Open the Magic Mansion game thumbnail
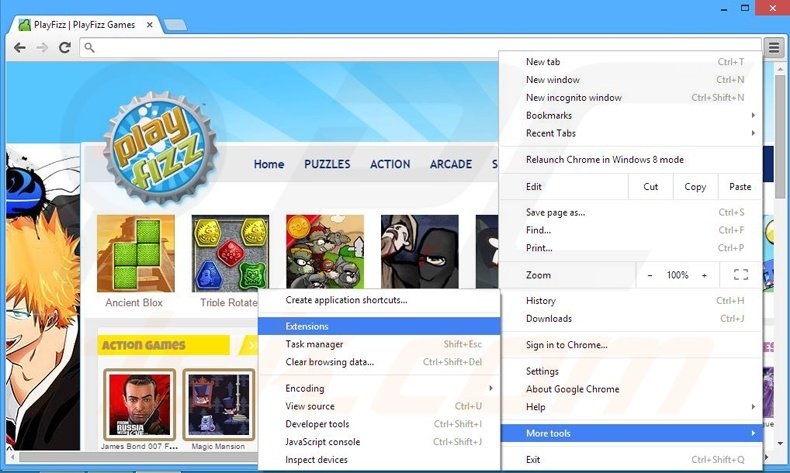 click(219, 404)
